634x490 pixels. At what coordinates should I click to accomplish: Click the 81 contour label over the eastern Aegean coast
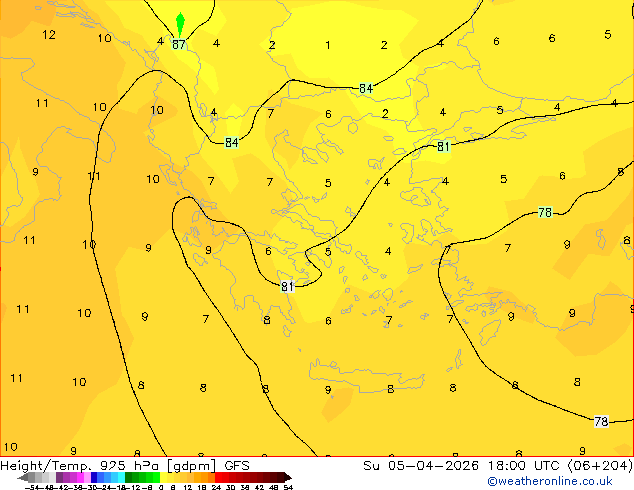click(444, 146)
